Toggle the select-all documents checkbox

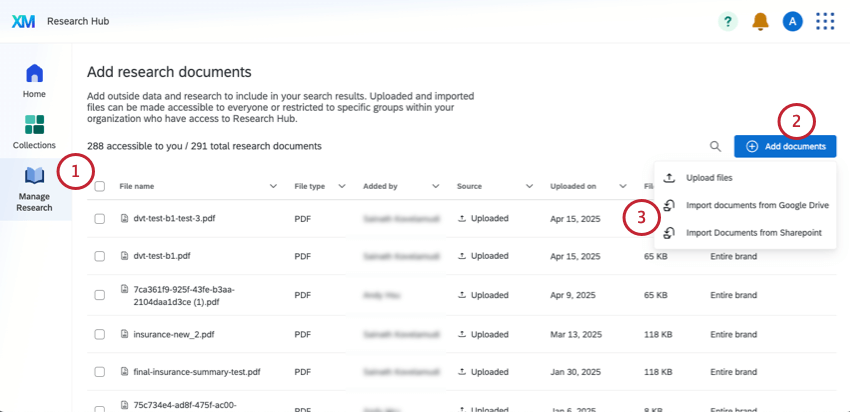tap(99, 186)
